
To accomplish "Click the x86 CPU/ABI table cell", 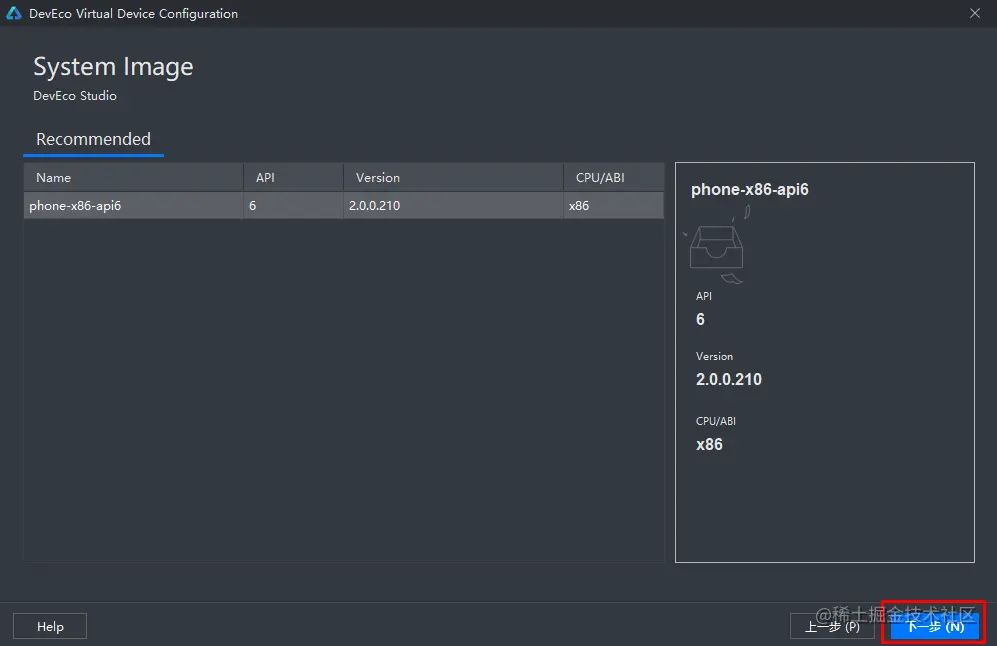I will pyautogui.click(x=614, y=205).
